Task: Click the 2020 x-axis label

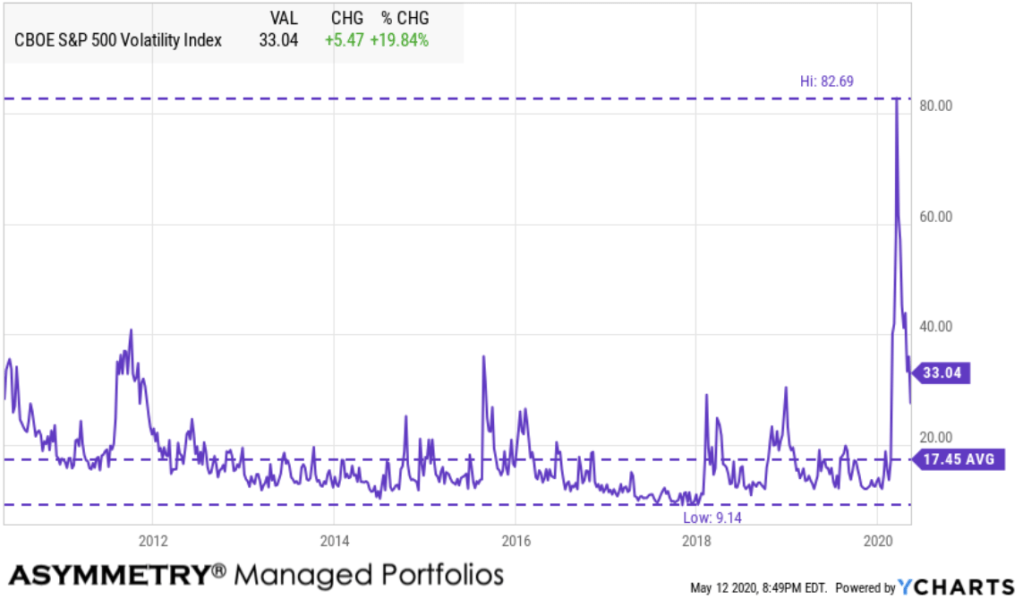Action: pos(877,541)
